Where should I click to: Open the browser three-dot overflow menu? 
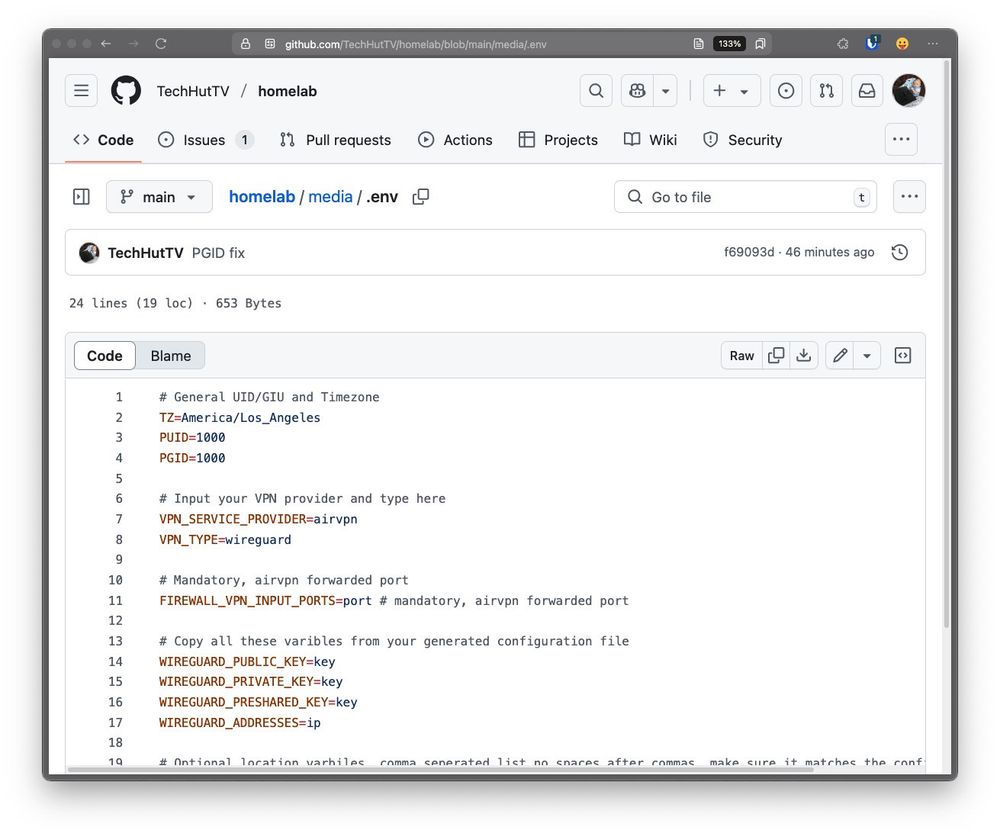932,43
